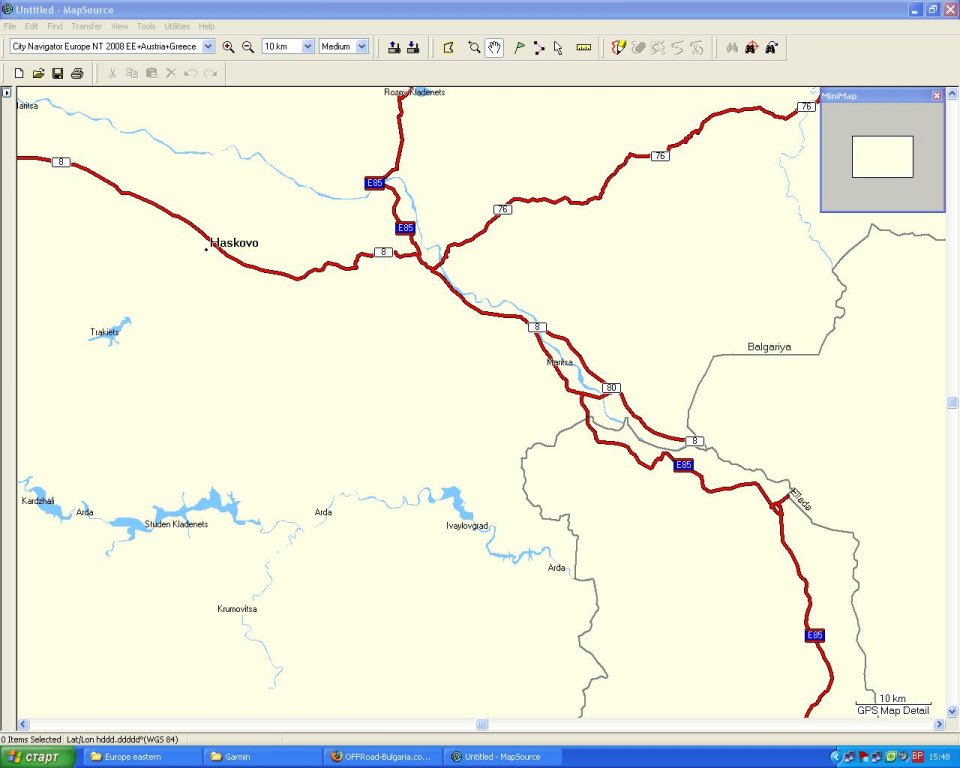Click Untitled - MapSource taskbar button
The image size is (960, 768).
point(501,757)
